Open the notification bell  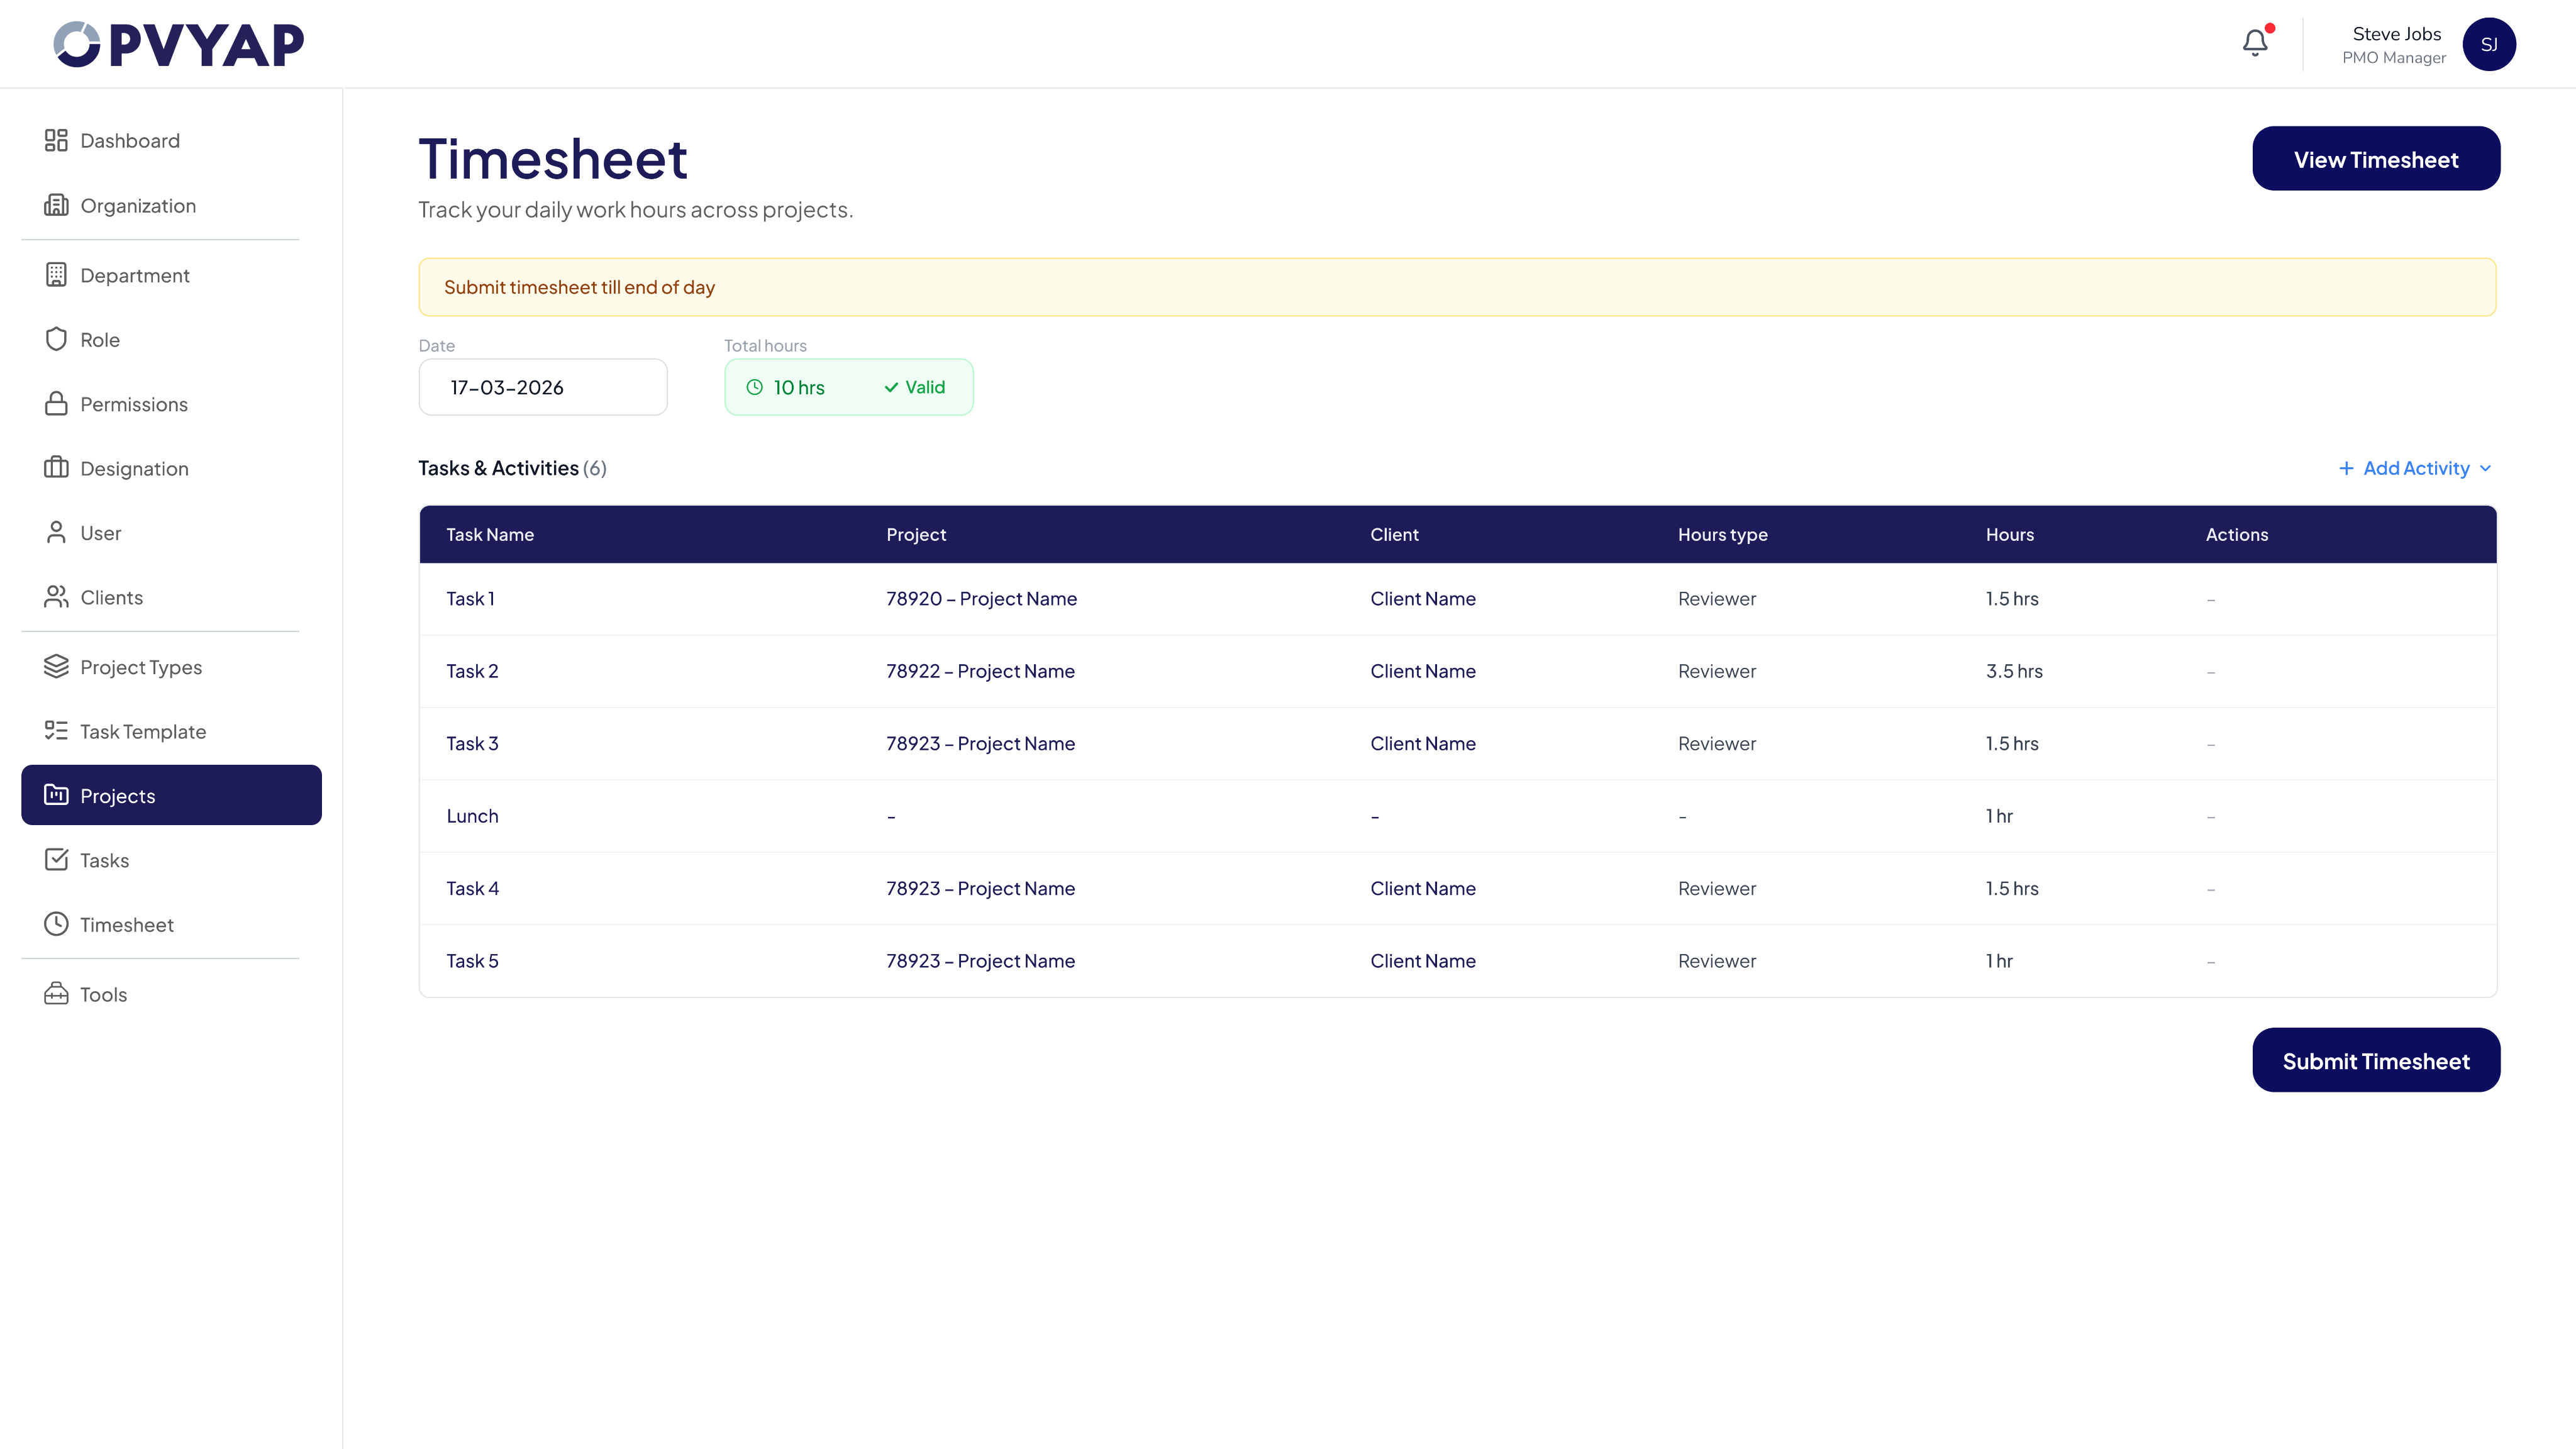tap(2254, 43)
